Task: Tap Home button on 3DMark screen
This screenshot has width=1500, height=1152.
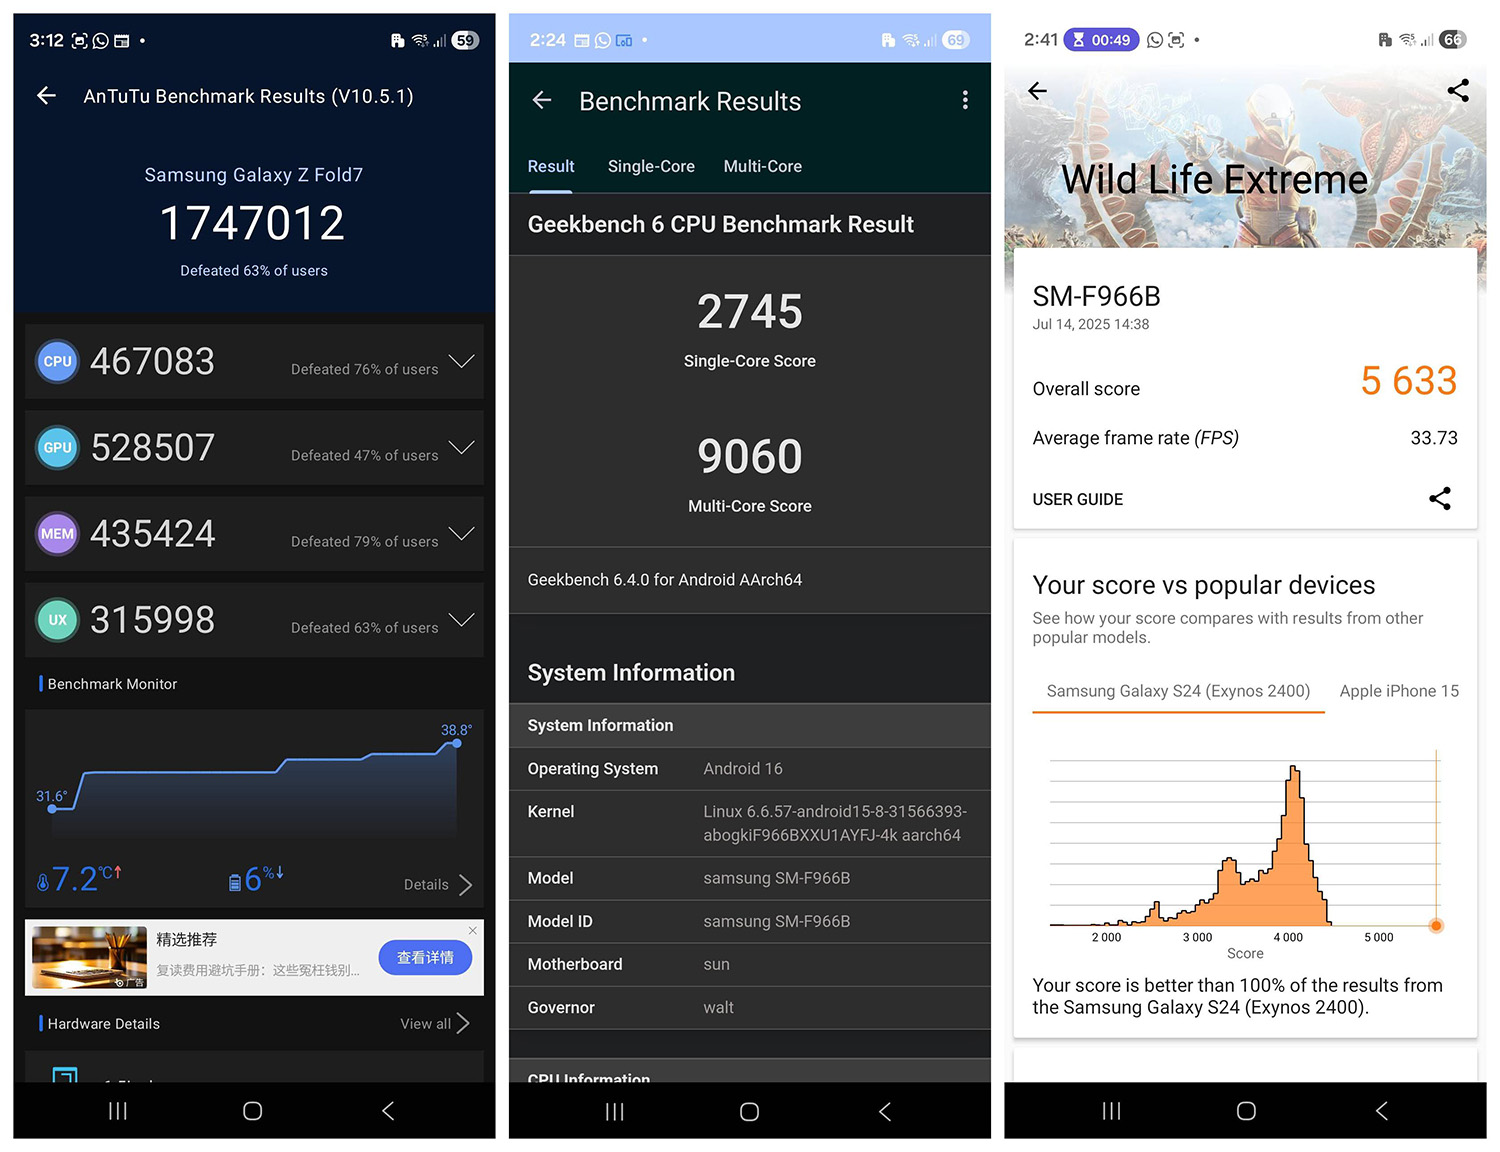Action: coord(1246,1111)
